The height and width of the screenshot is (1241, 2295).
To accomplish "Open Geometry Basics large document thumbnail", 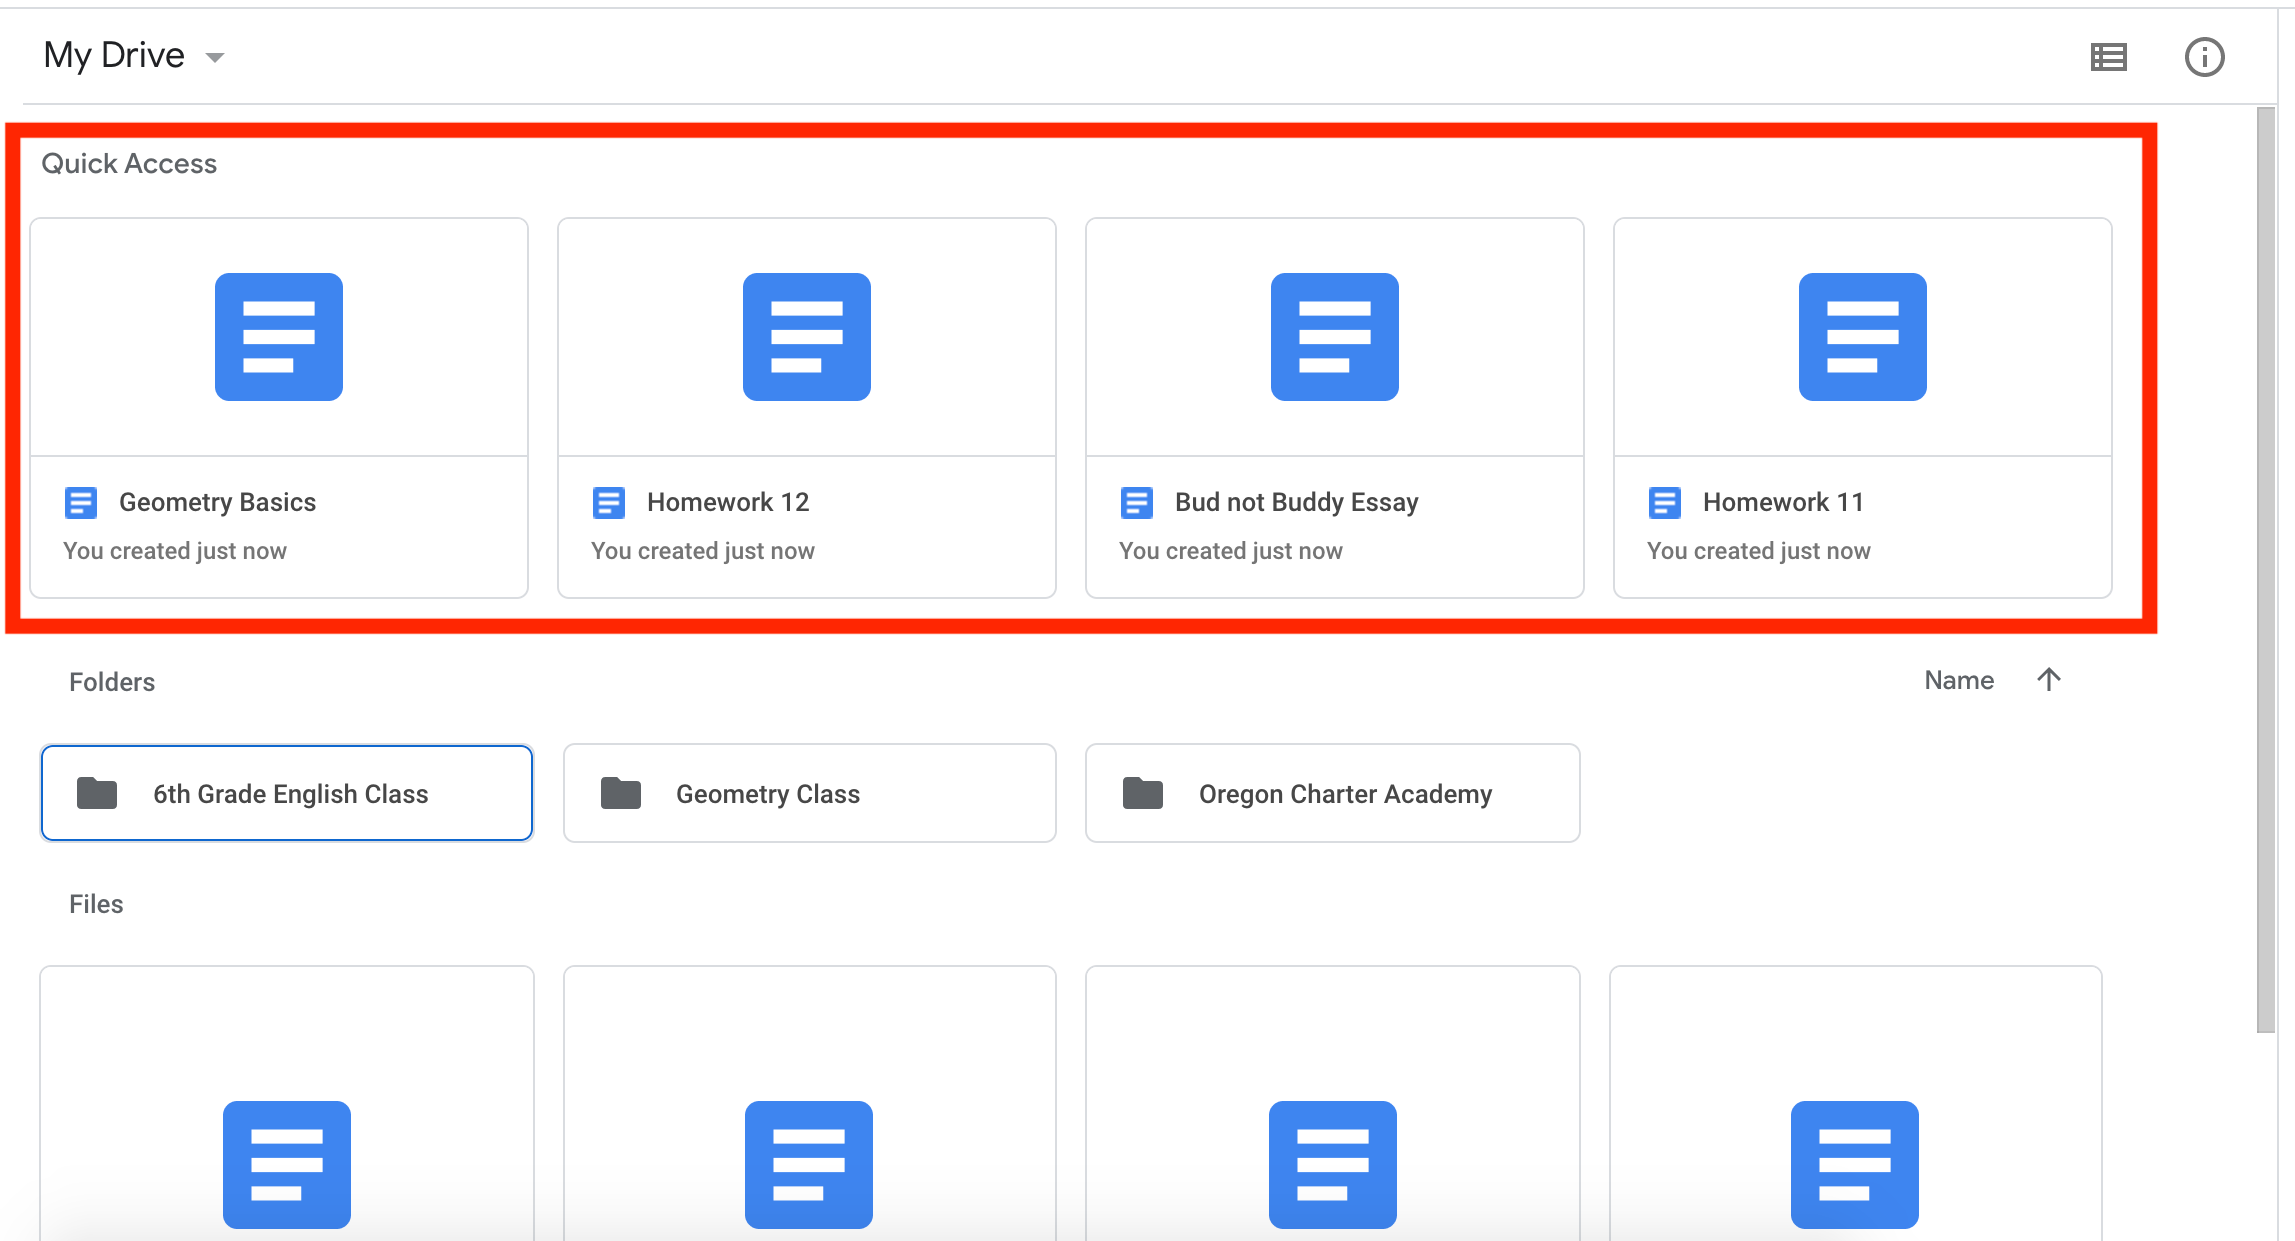I will click(x=279, y=337).
